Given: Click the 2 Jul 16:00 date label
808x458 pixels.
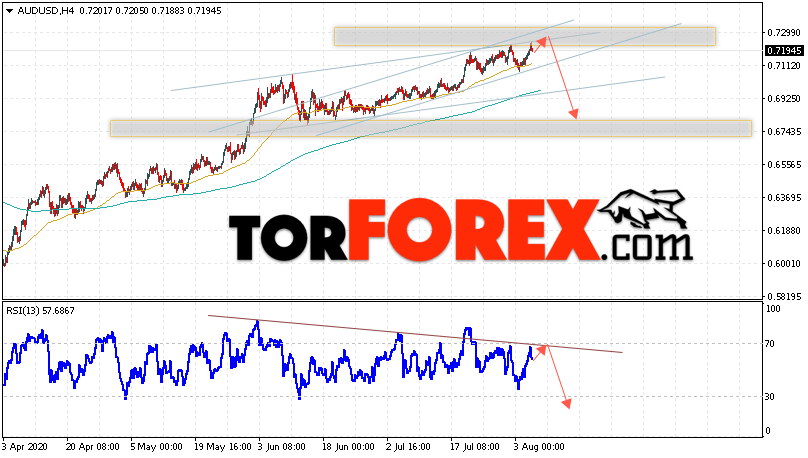Looking at the screenshot, I should 409,447.
